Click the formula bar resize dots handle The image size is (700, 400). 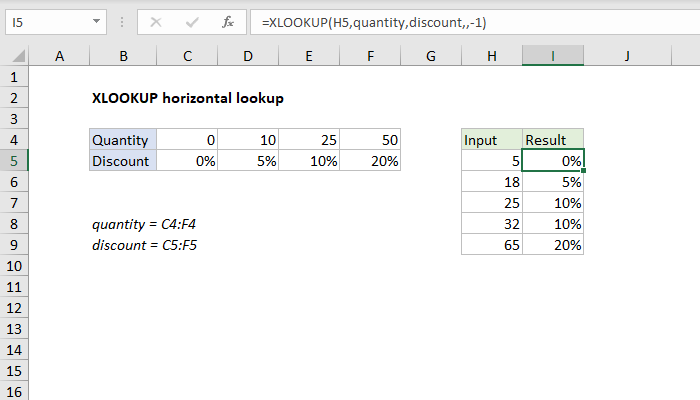coord(122,22)
